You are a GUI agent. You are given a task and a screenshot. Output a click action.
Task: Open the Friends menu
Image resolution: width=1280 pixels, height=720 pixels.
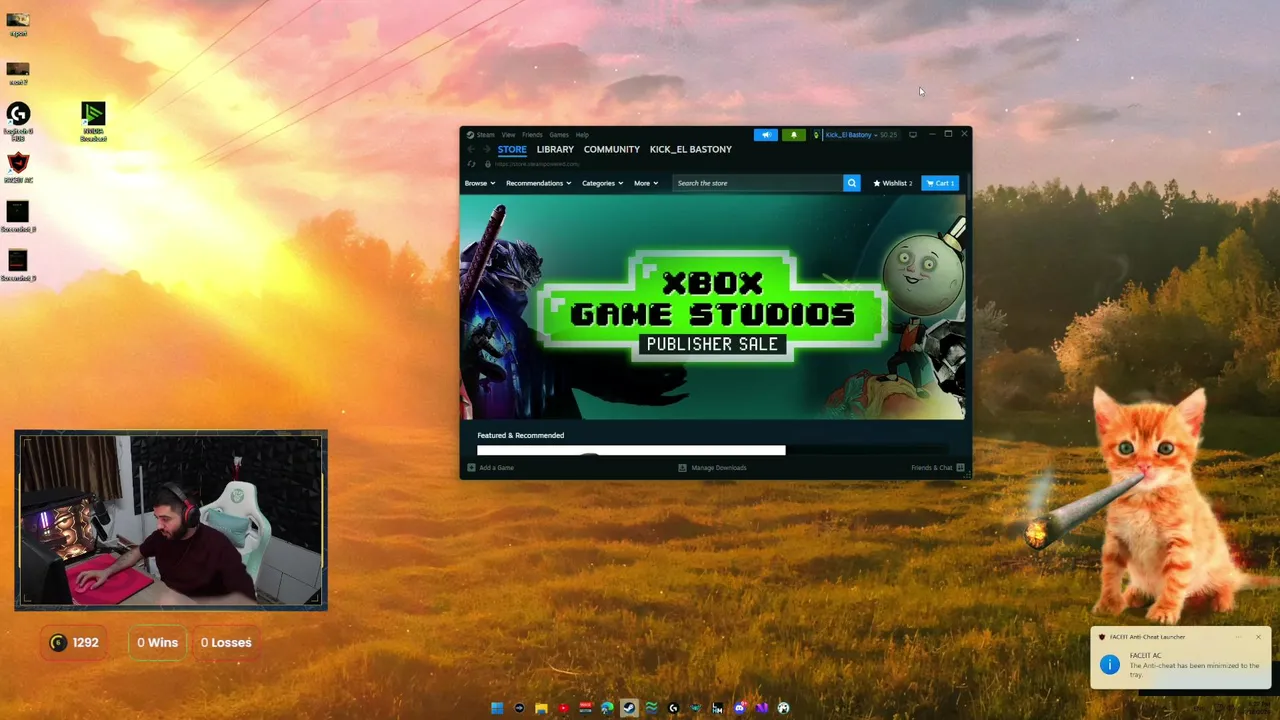pos(532,134)
